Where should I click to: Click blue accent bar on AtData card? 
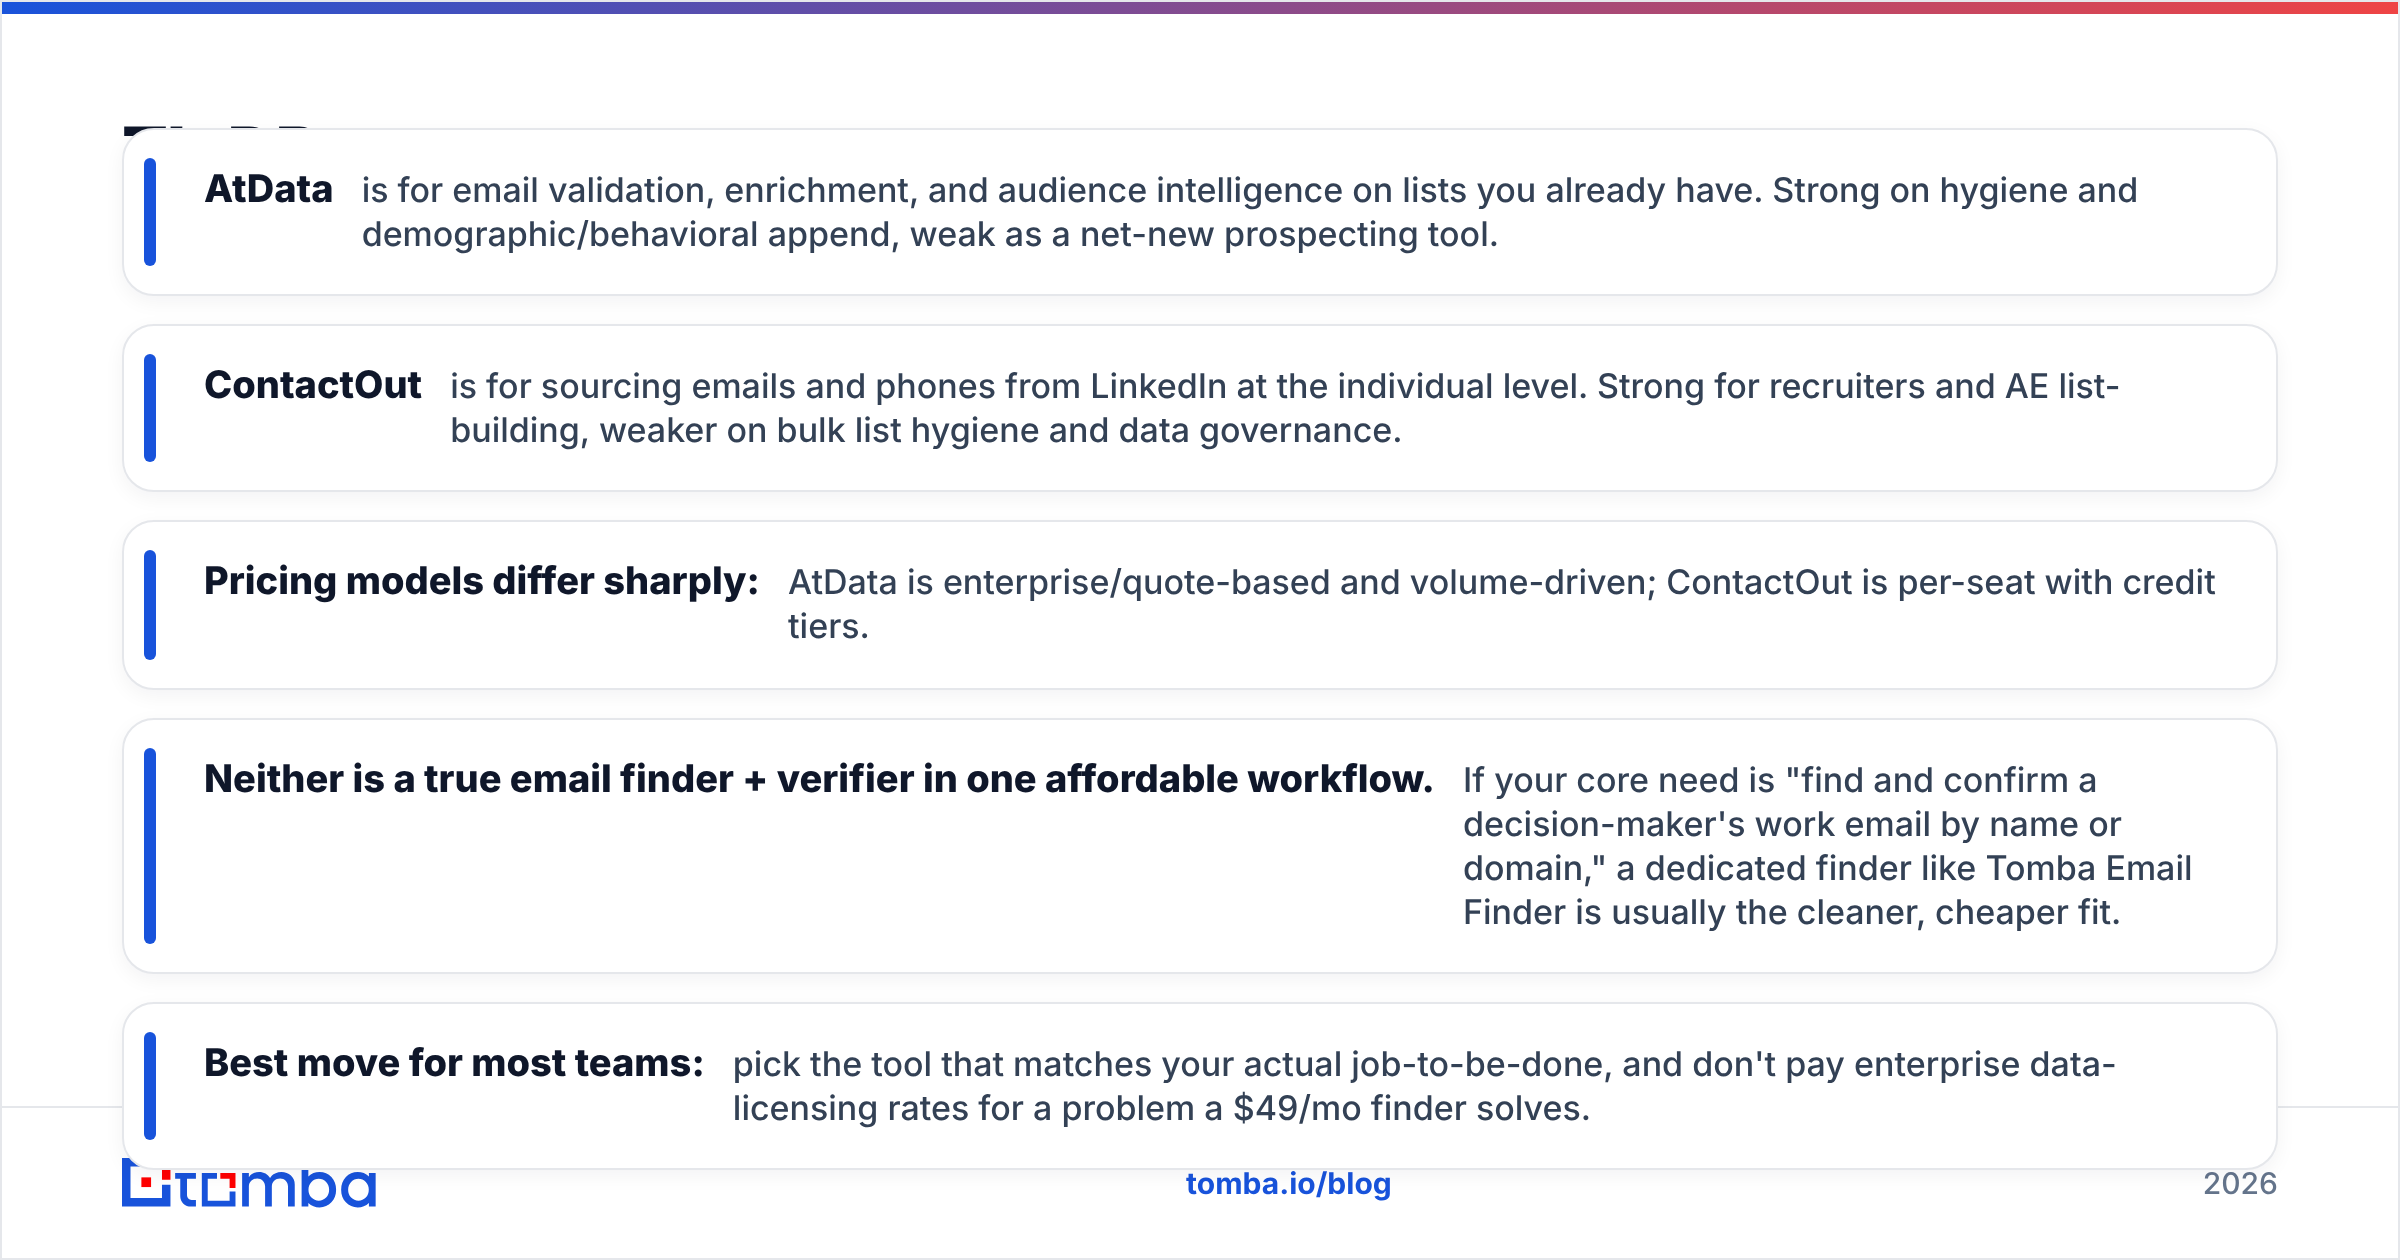point(150,212)
